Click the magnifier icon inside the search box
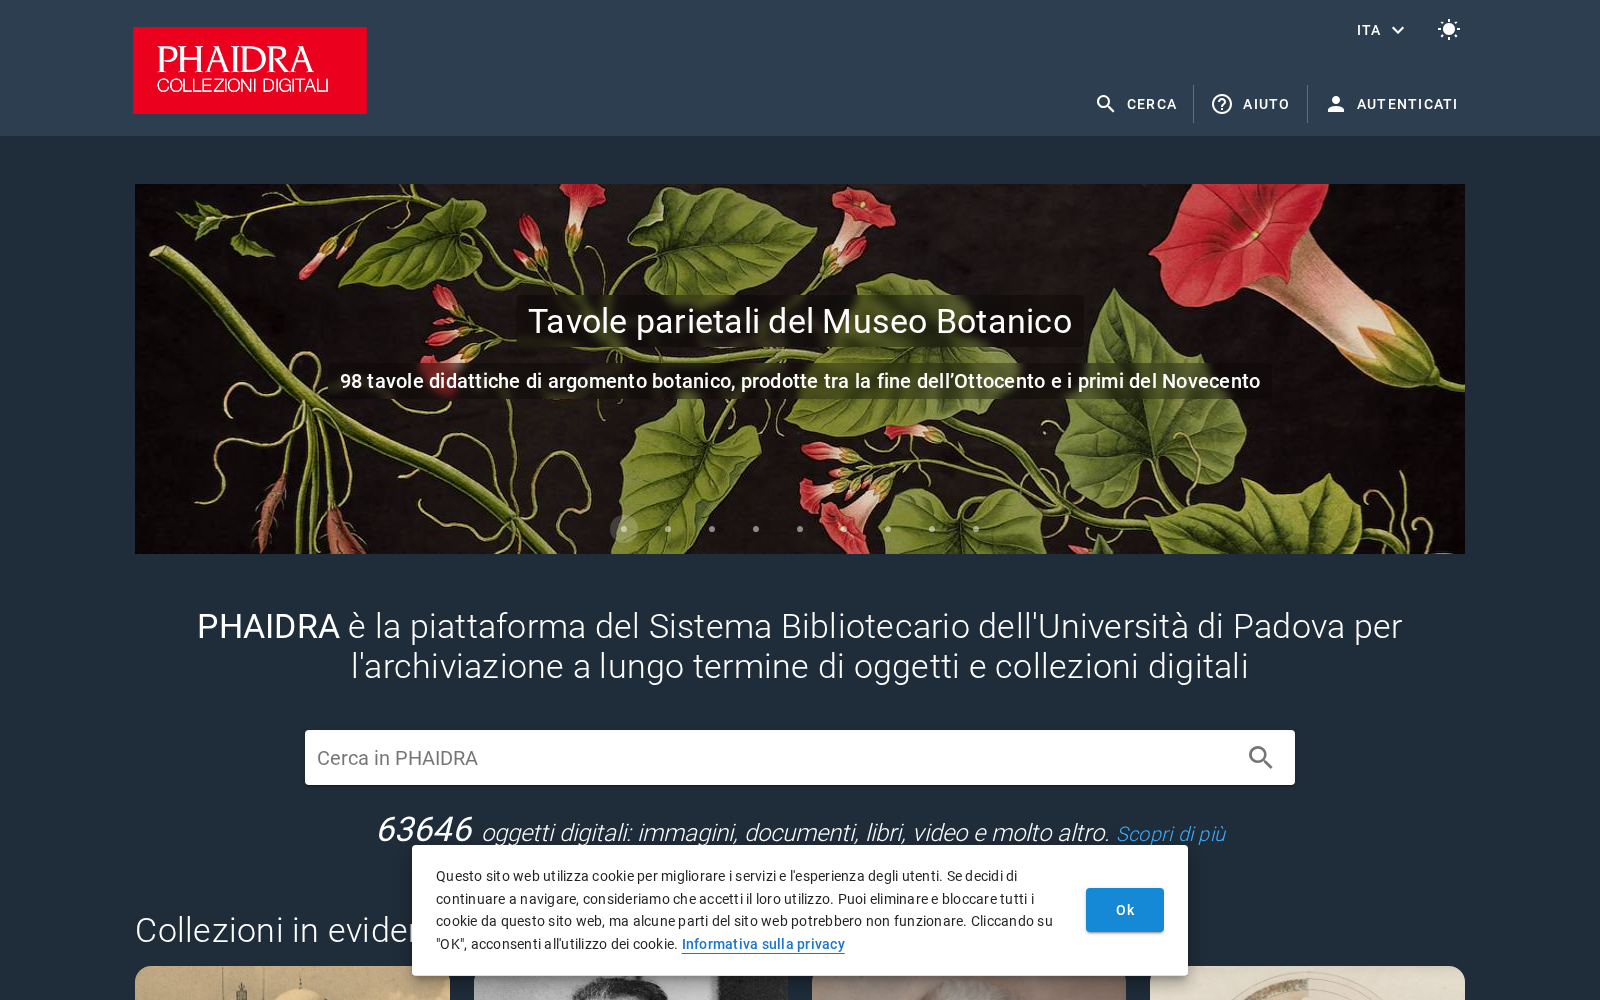The image size is (1600, 1000). click(x=1261, y=758)
